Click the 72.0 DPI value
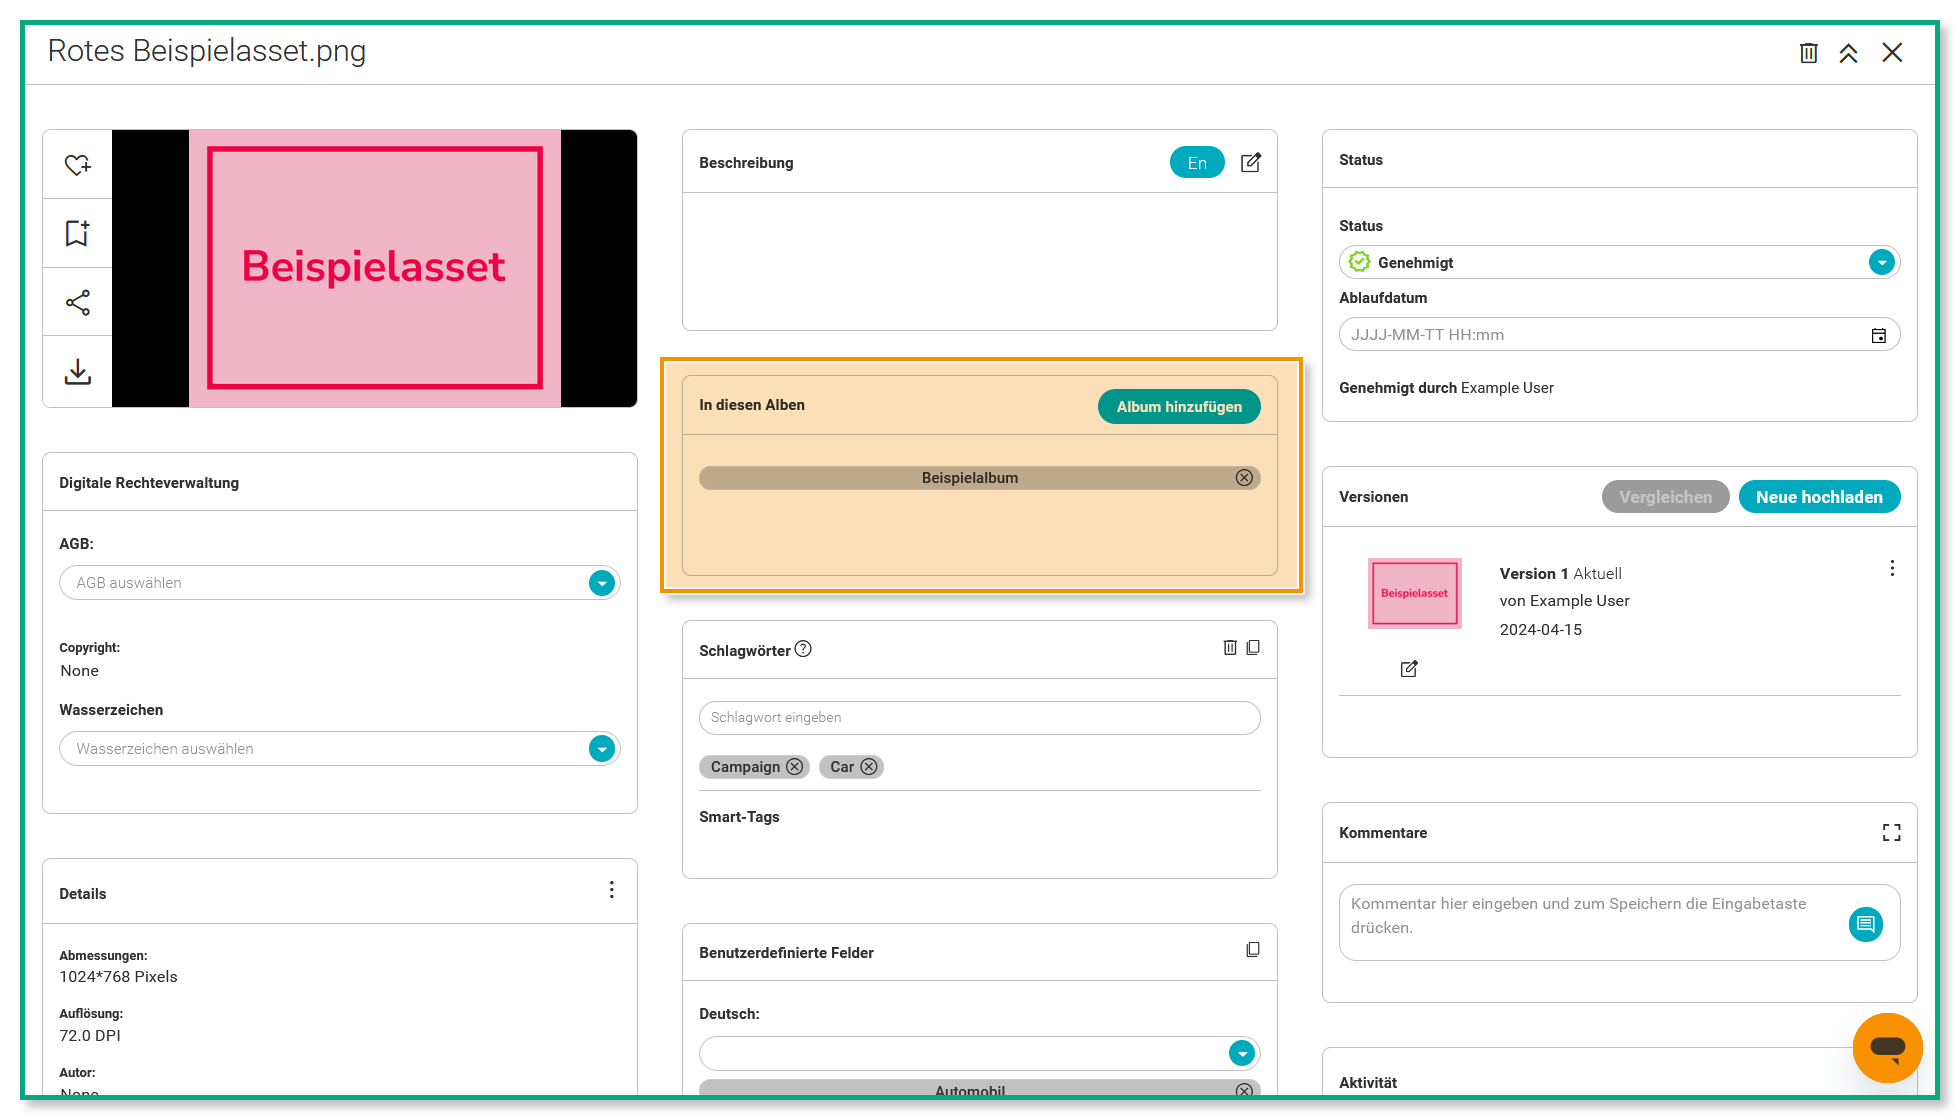 [90, 1036]
